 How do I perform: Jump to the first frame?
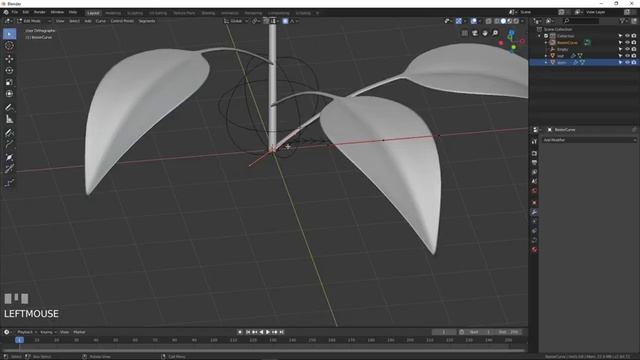tap(248, 332)
